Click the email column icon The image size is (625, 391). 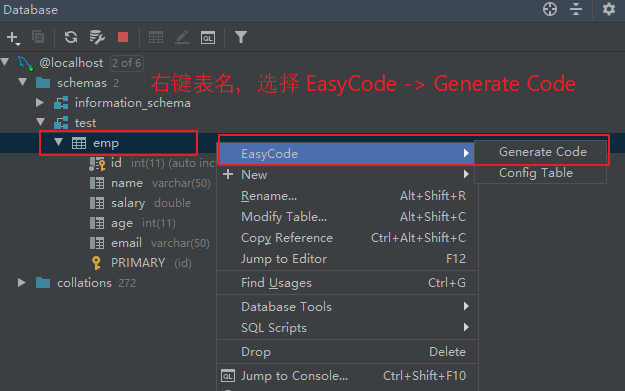(97, 243)
